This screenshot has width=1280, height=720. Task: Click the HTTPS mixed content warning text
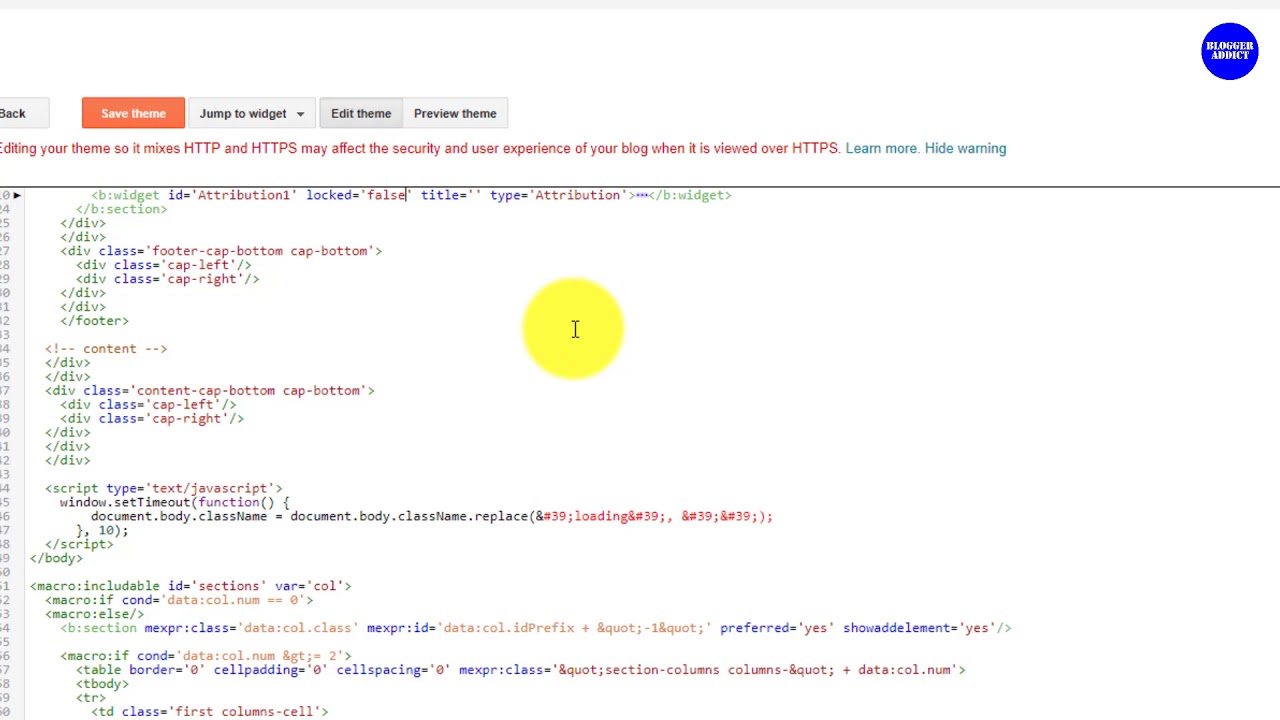[x=419, y=148]
